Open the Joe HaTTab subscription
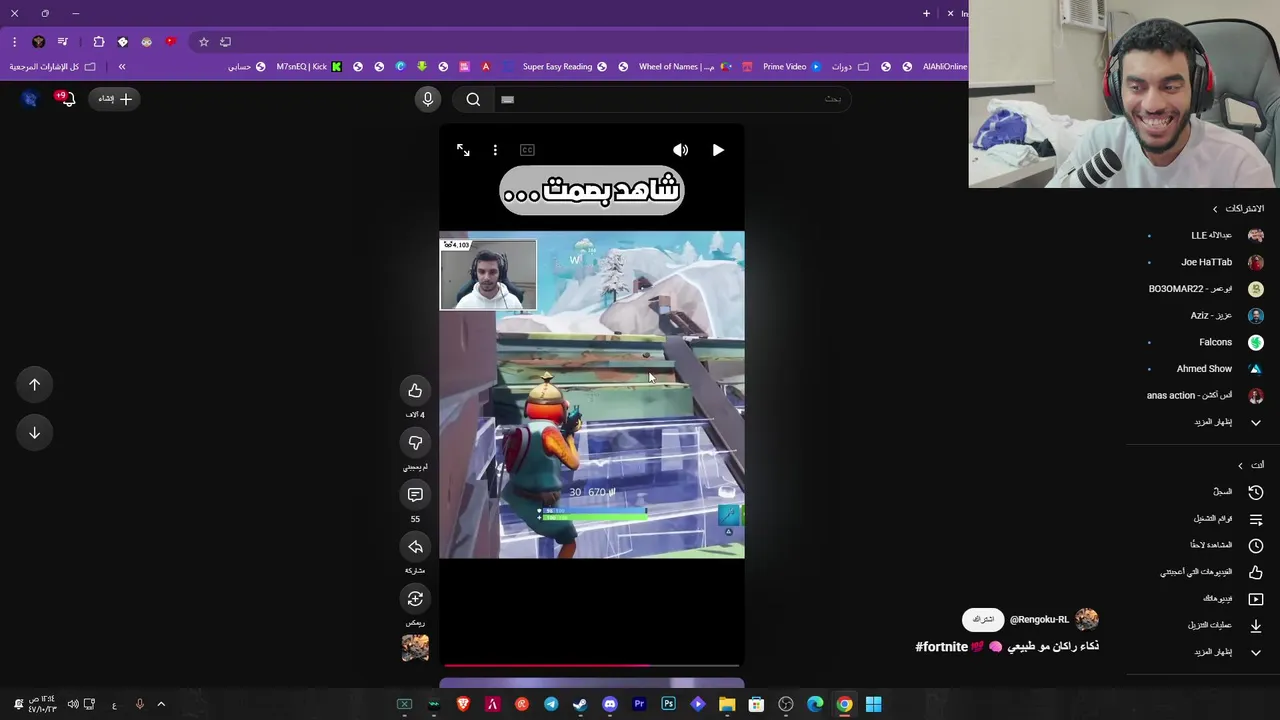 pyautogui.click(x=1205, y=262)
